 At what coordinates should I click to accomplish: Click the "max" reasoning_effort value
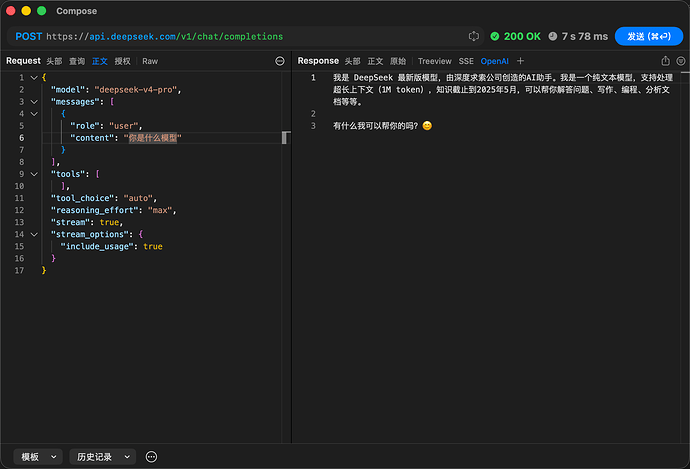click(x=160, y=210)
